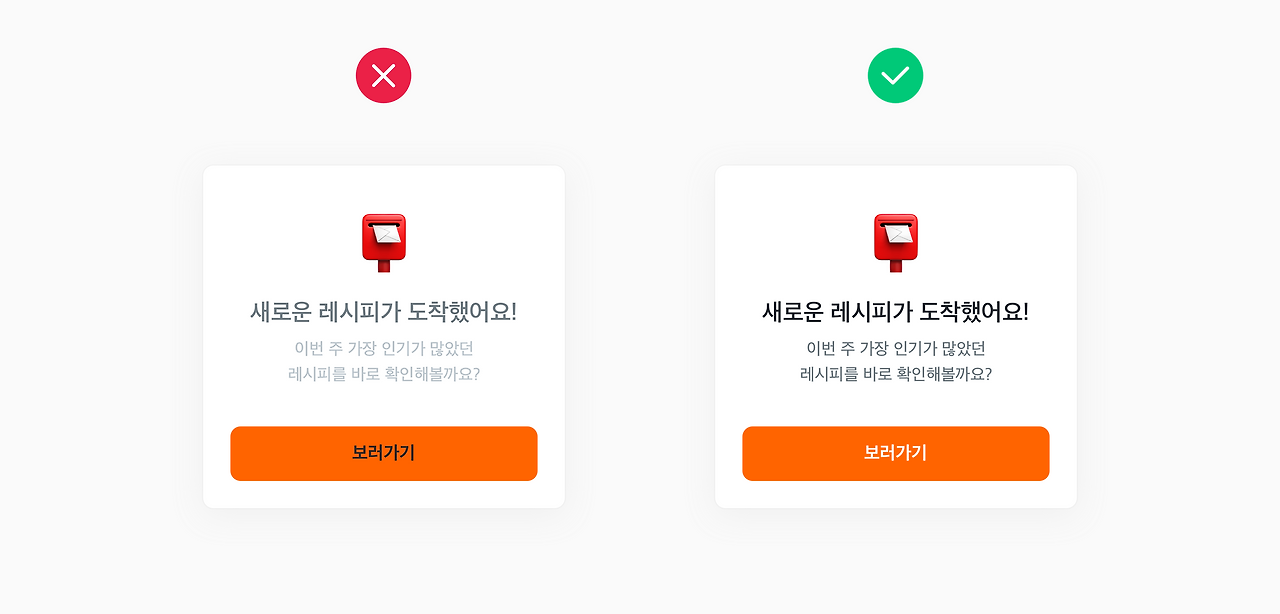Click the 보러가기 button with black text
Viewport: 1280px width, 614px height.
[384, 454]
